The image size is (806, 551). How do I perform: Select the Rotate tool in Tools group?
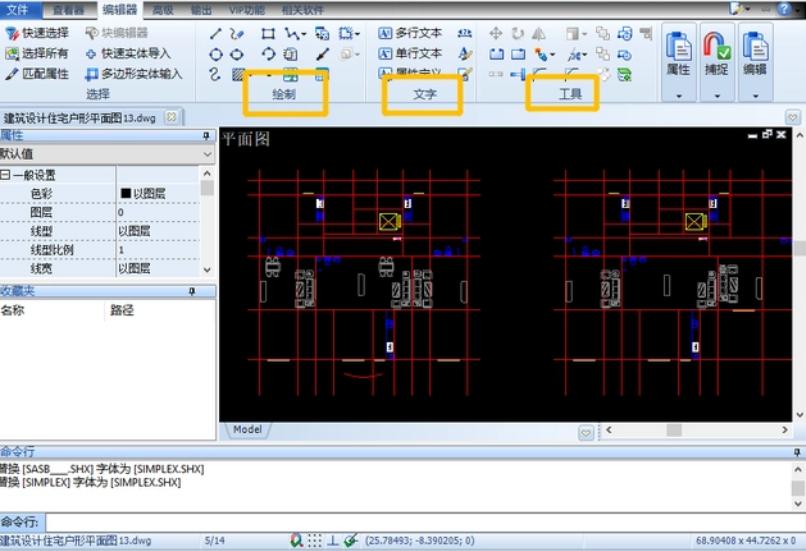[x=517, y=34]
